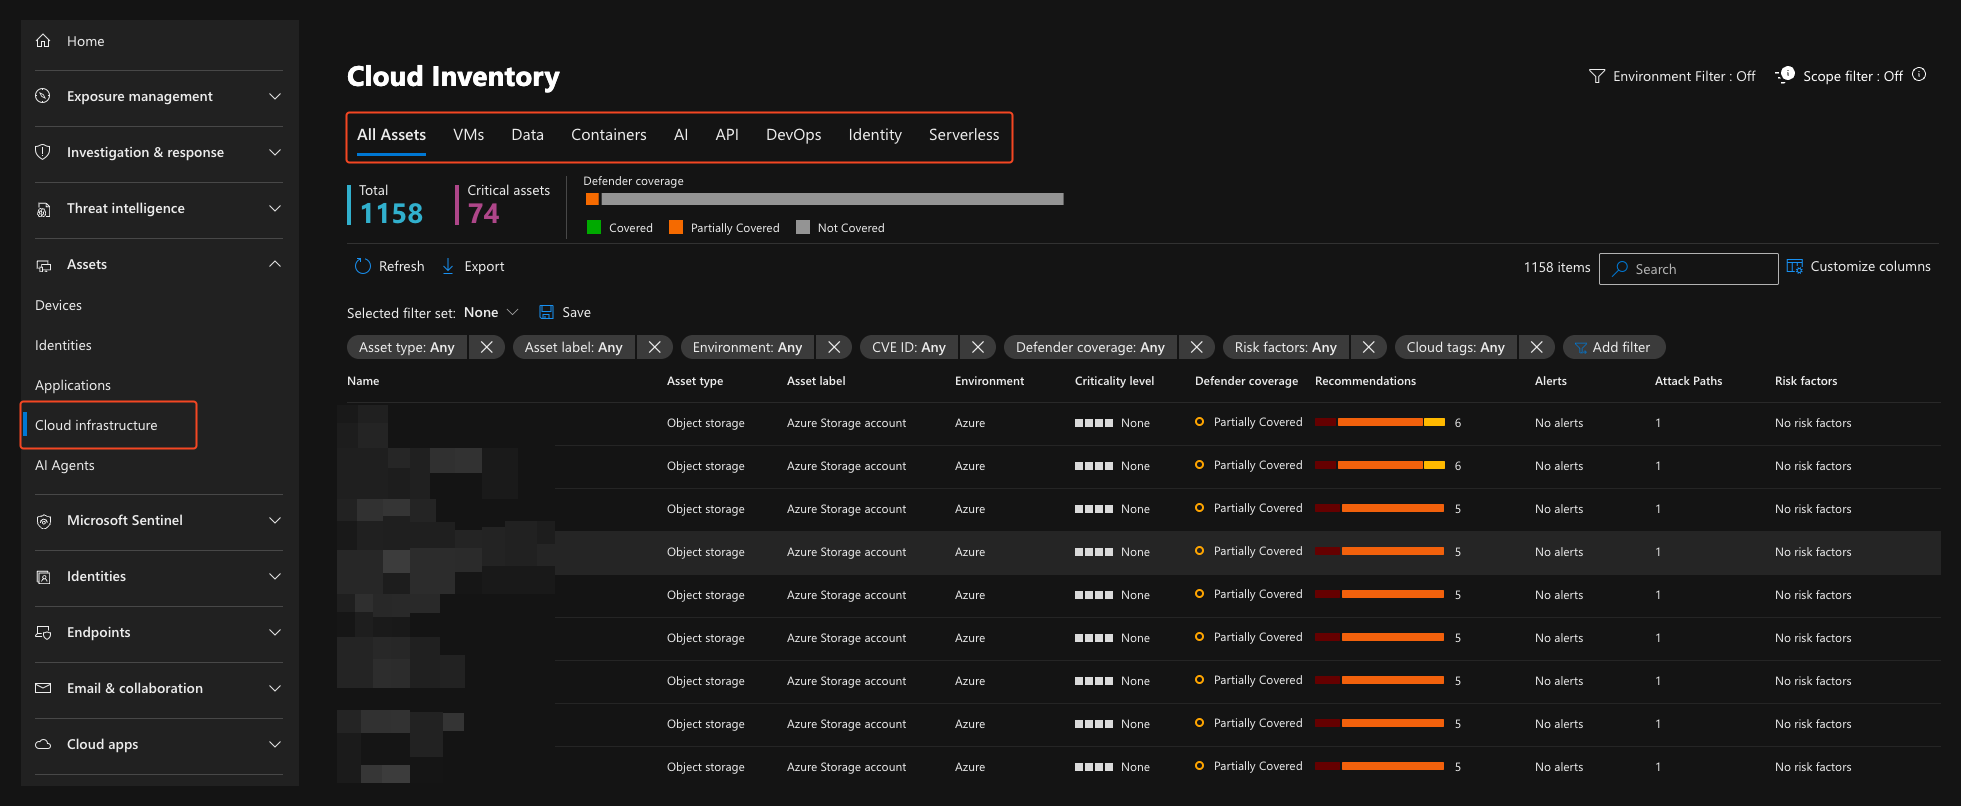1961x806 pixels.
Task: Click the Export download icon
Action: [x=448, y=266]
